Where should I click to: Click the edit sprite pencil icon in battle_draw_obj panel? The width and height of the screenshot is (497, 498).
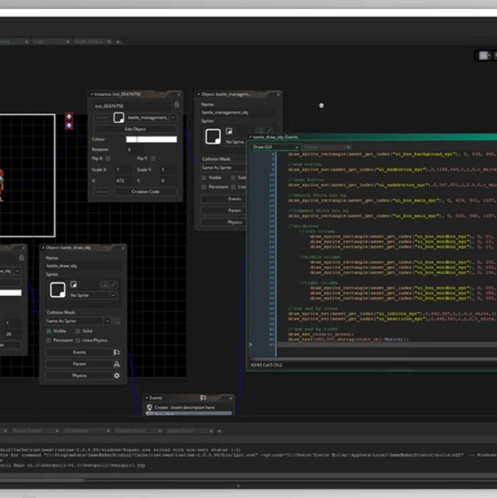(x=114, y=284)
